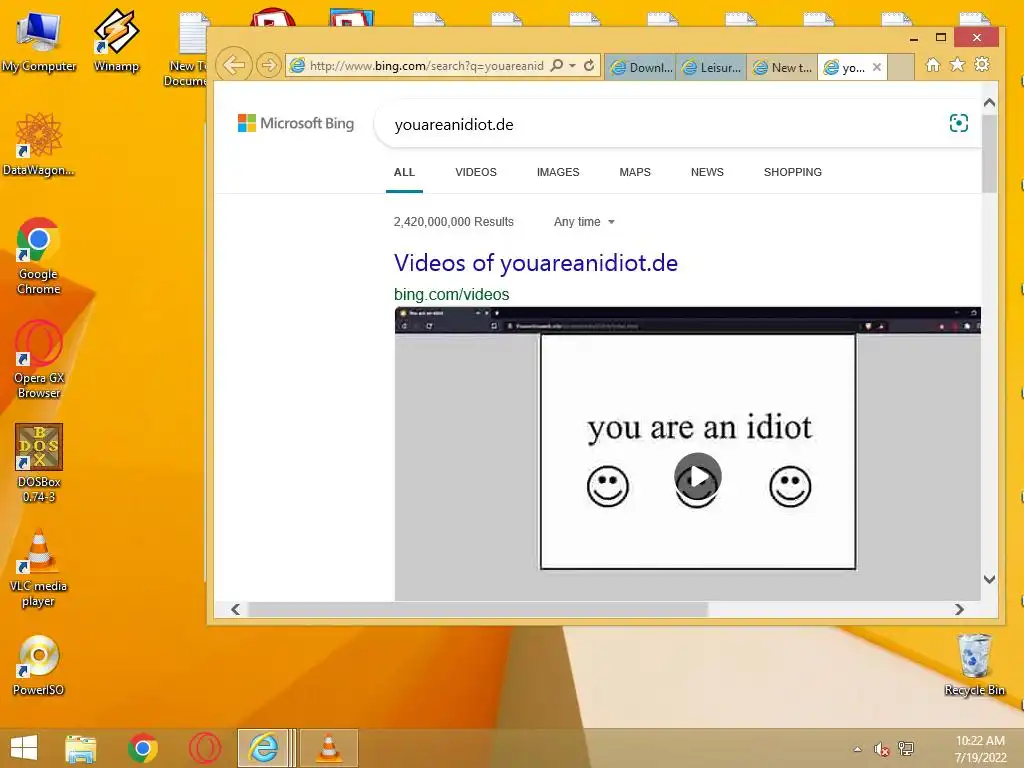The height and width of the screenshot is (768, 1024).
Task: Open Videos of youareanidiot.de link
Action: (x=536, y=263)
